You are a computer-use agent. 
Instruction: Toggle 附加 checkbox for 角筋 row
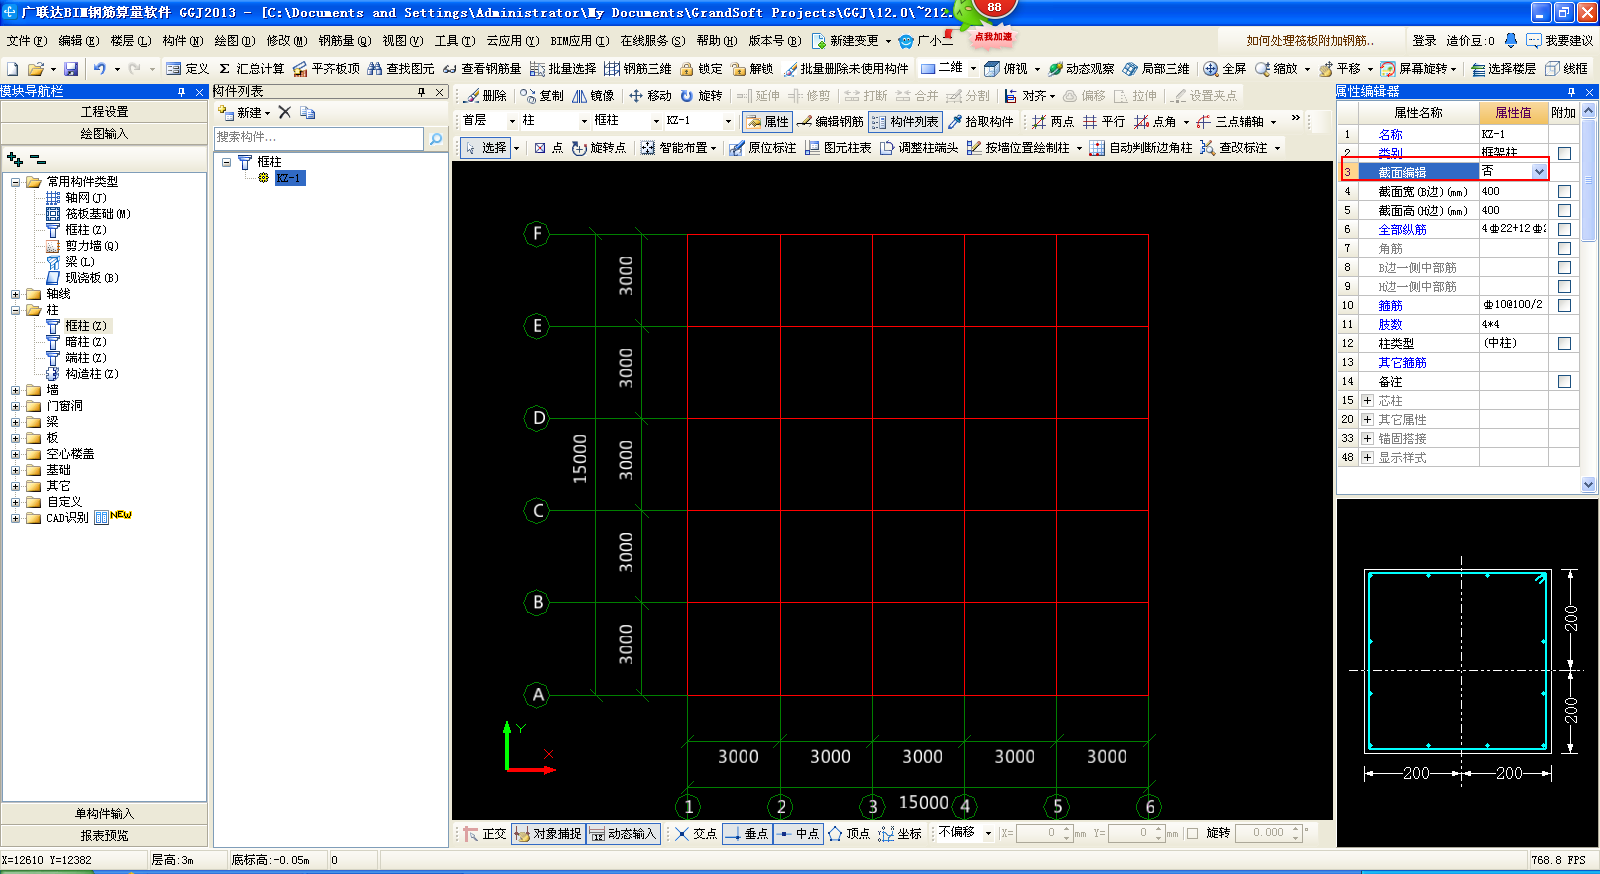tap(1564, 248)
